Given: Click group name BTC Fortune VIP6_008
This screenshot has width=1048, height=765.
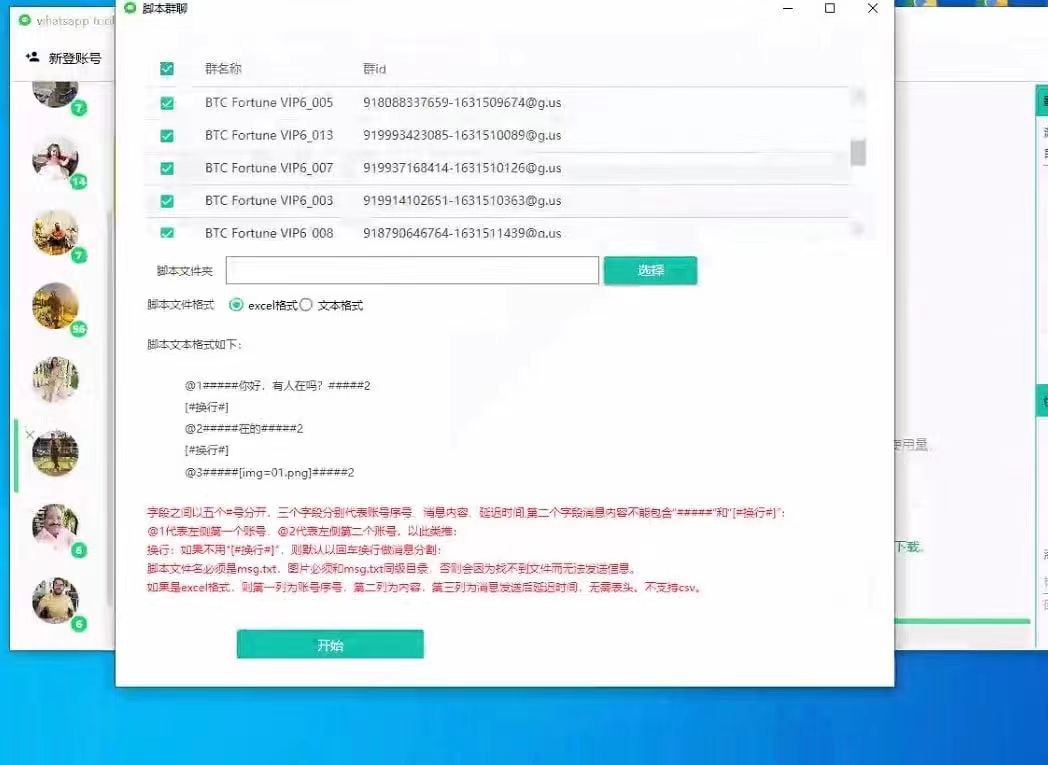Looking at the screenshot, I should 269,233.
